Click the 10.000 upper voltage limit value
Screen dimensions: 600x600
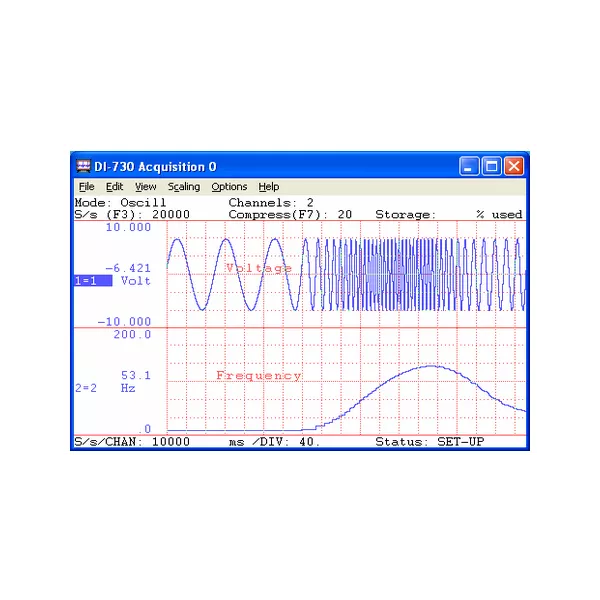128,227
